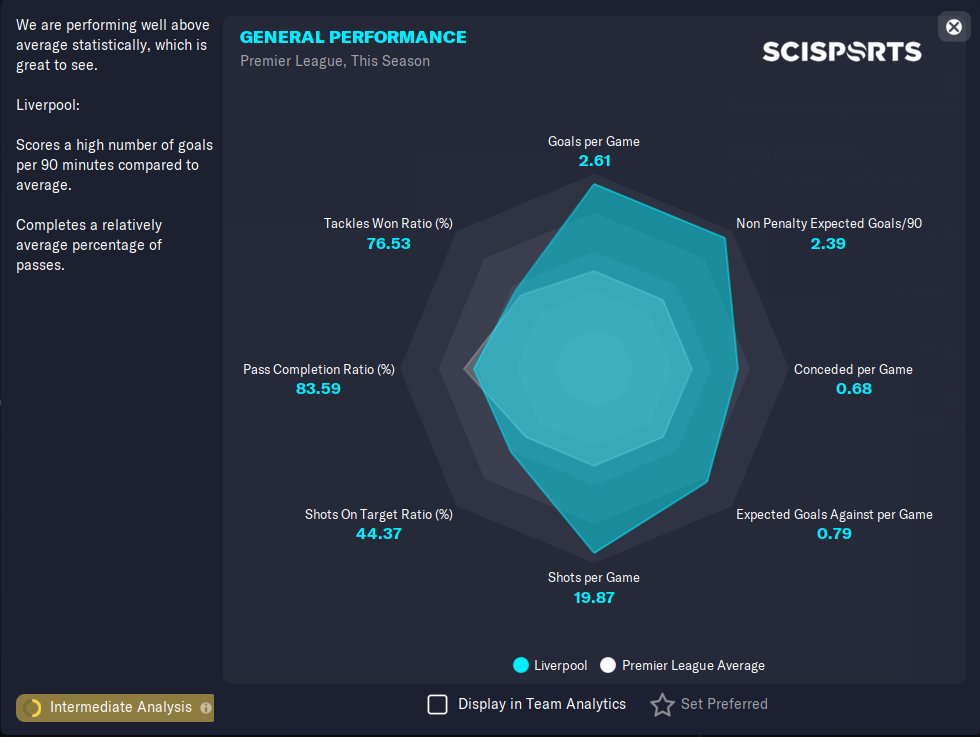Close the General Performance panel

tap(954, 27)
